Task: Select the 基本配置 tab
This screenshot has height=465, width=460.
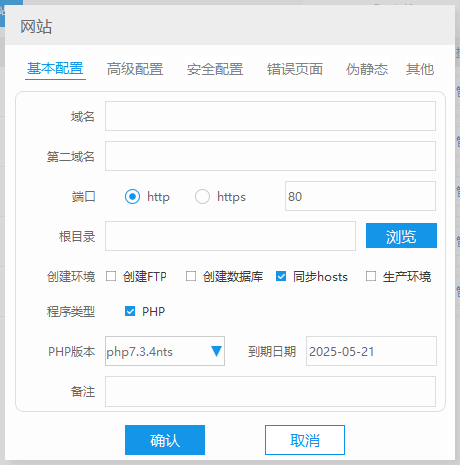Action: tap(55, 69)
